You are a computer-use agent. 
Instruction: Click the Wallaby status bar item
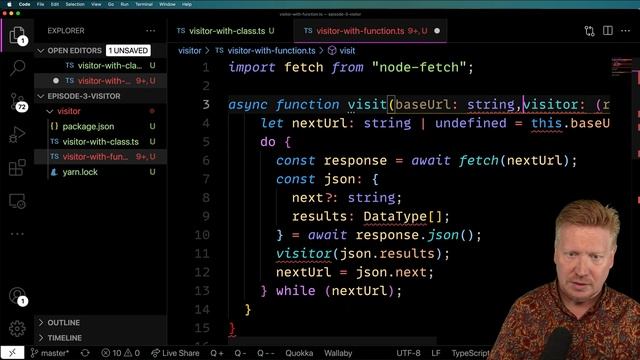point(338,353)
